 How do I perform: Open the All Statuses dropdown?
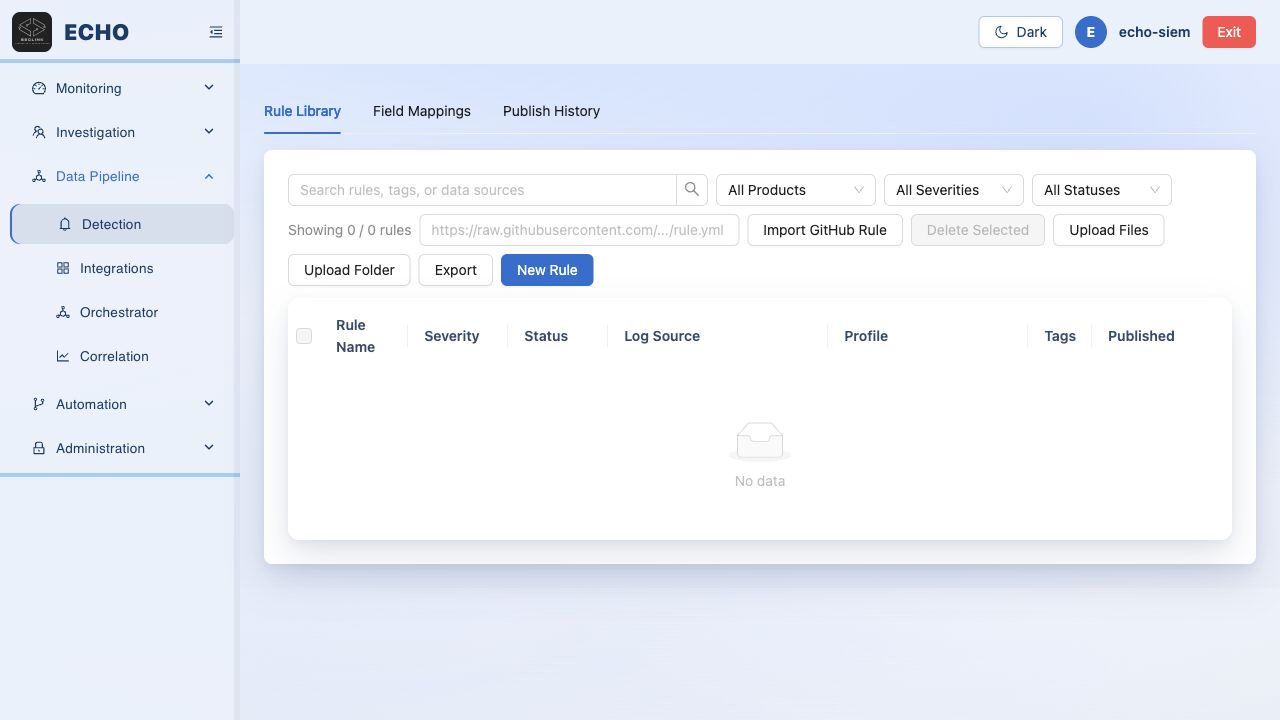click(1102, 190)
